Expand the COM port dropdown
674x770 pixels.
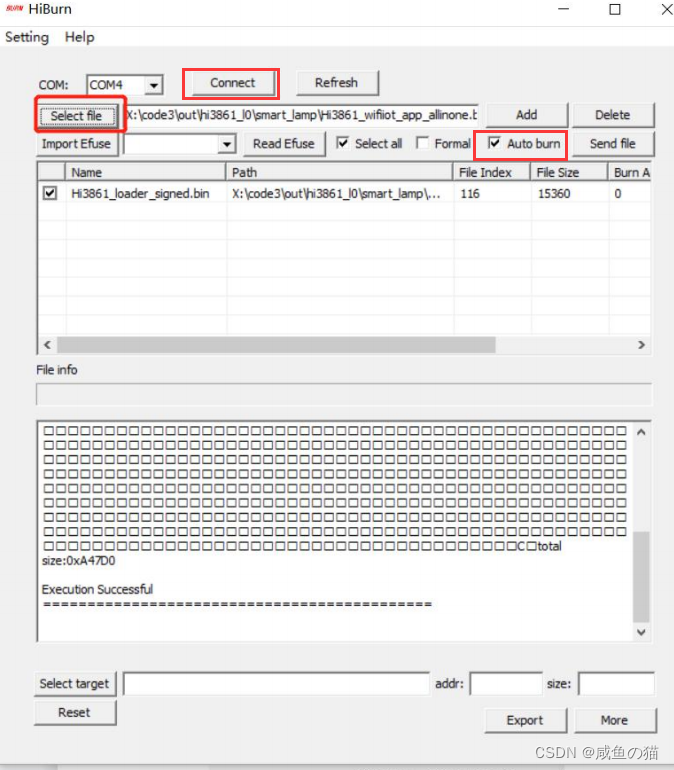click(154, 85)
